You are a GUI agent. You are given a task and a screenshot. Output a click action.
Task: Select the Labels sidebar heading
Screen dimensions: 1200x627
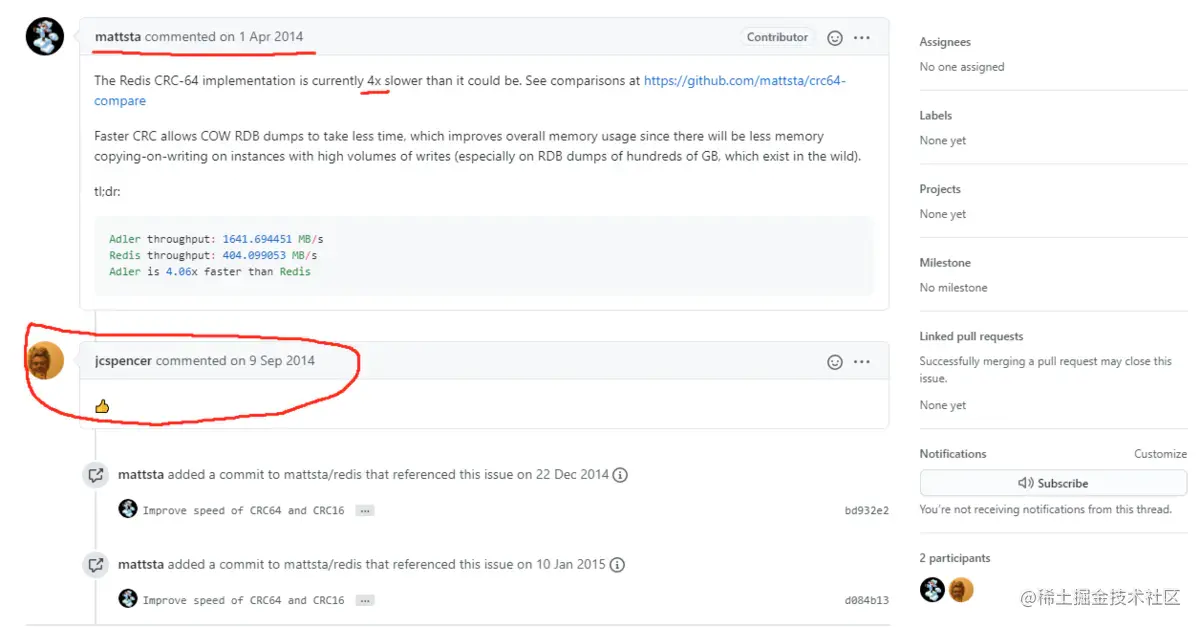[936, 116]
